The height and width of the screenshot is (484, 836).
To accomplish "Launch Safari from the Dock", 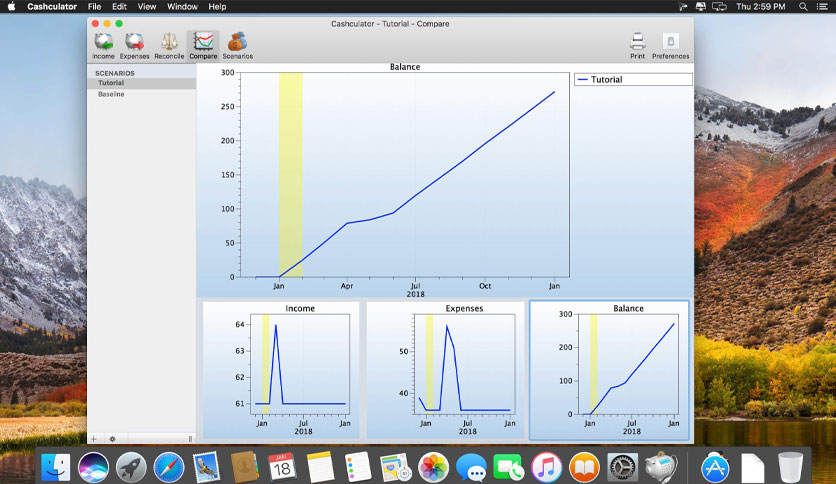I will tap(169, 467).
